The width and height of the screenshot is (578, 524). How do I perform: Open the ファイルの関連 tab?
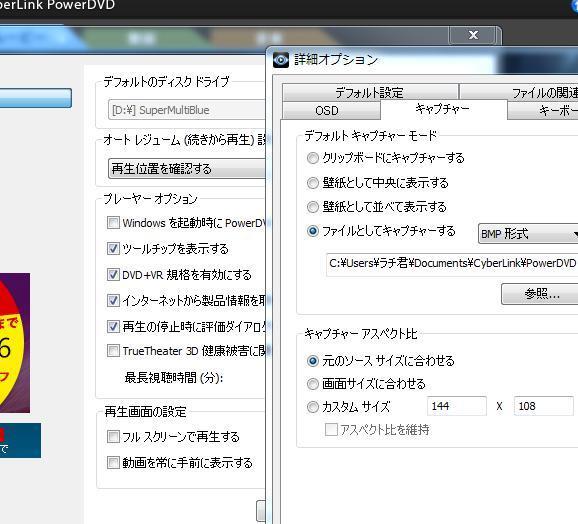(x=519, y=92)
